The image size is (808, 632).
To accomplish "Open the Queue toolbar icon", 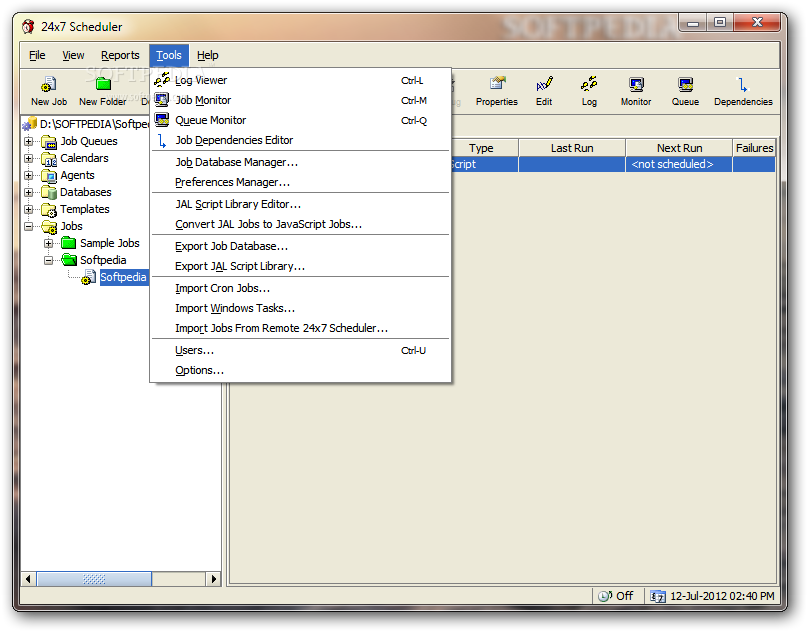I will 685,84.
